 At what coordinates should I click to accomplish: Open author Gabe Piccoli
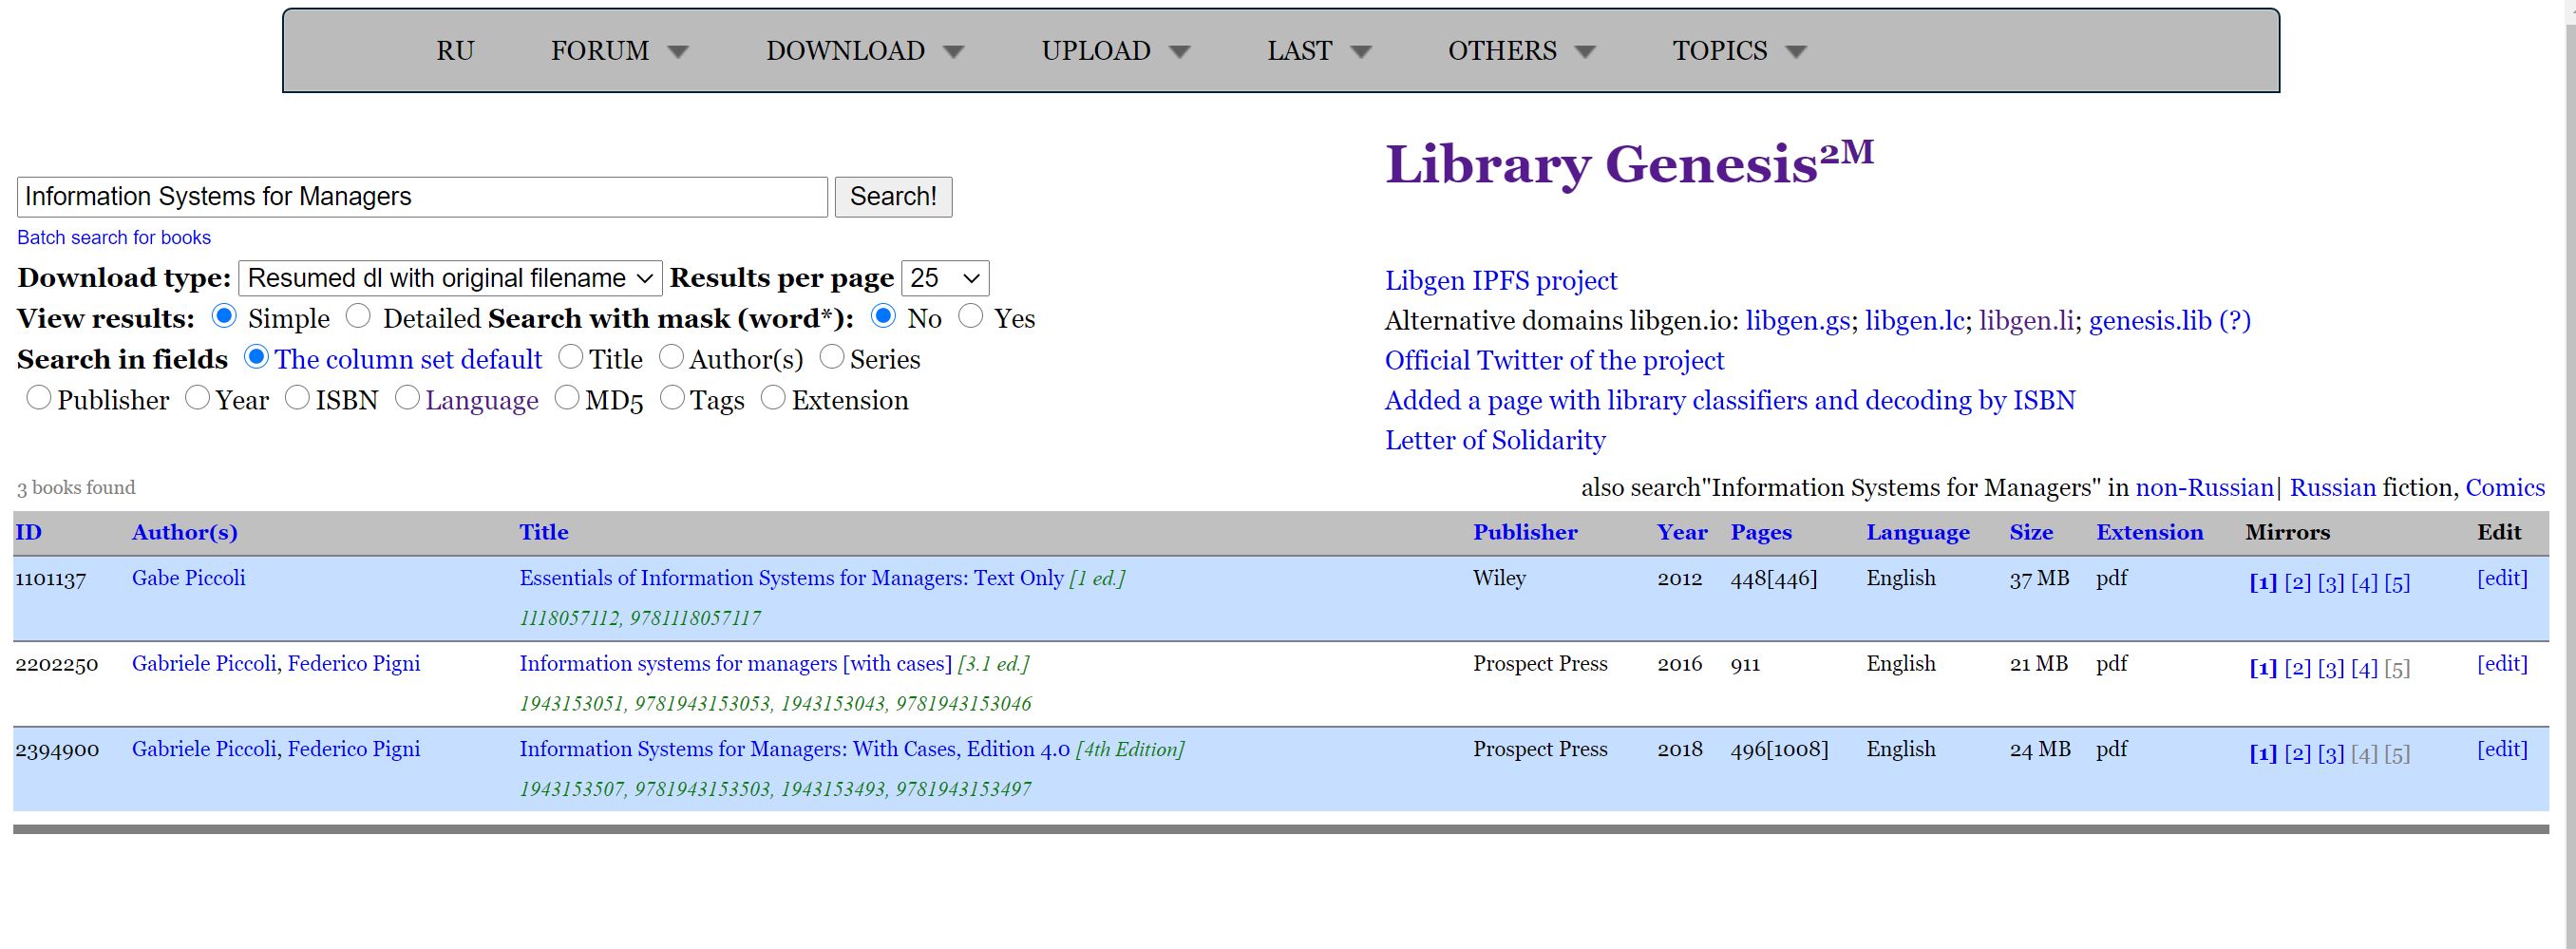point(188,579)
